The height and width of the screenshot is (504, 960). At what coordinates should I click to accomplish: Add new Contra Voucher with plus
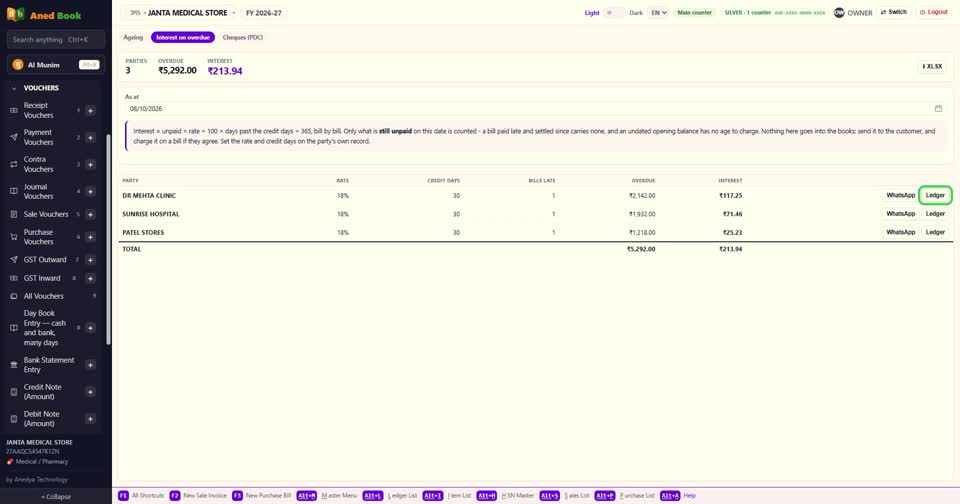pyautogui.click(x=90, y=165)
